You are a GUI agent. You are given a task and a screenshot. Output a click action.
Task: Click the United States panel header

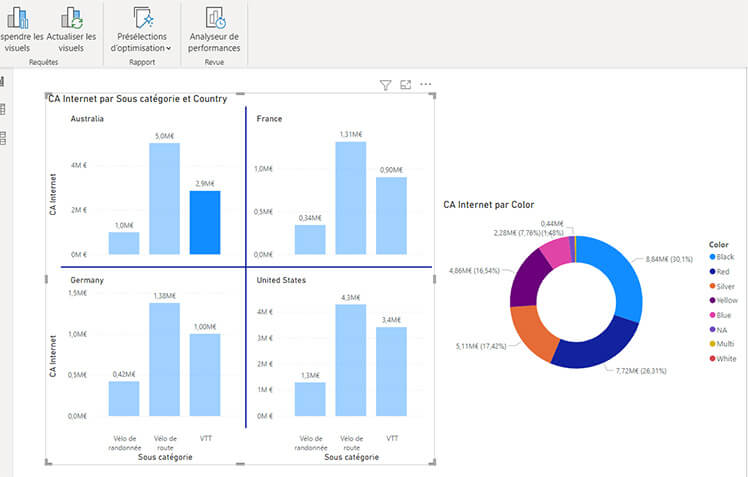281,280
